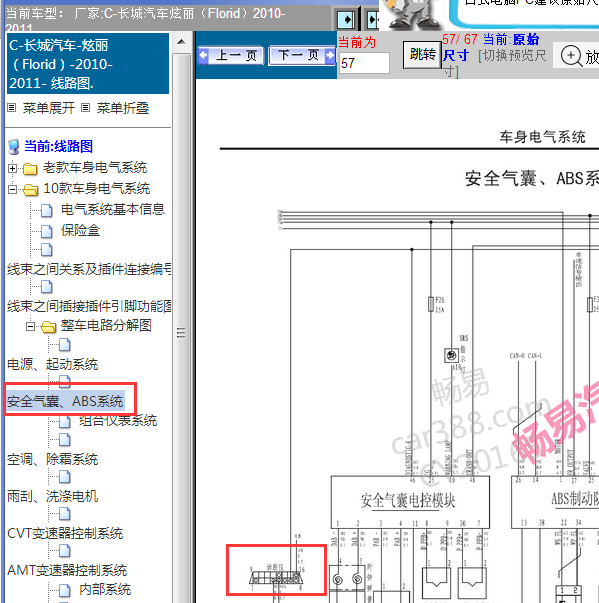Image resolution: width=599 pixels, height=603 pixels.
Task: Click the 菜单折叠 small box icon
Action: pos(85,108)
